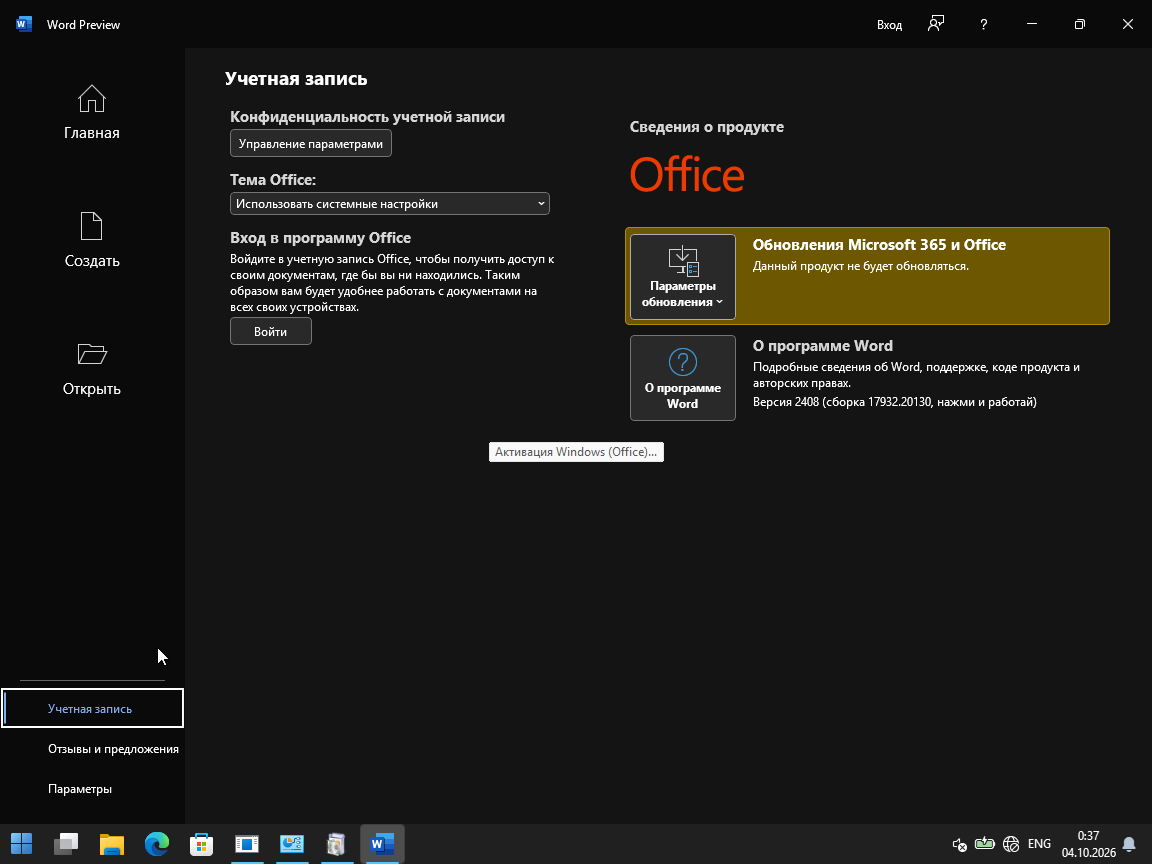Viewport: 1152px width, 864px height.
Task: Open the notifications bell icon
Action: pyautogui.click(x=1129, y=844)
